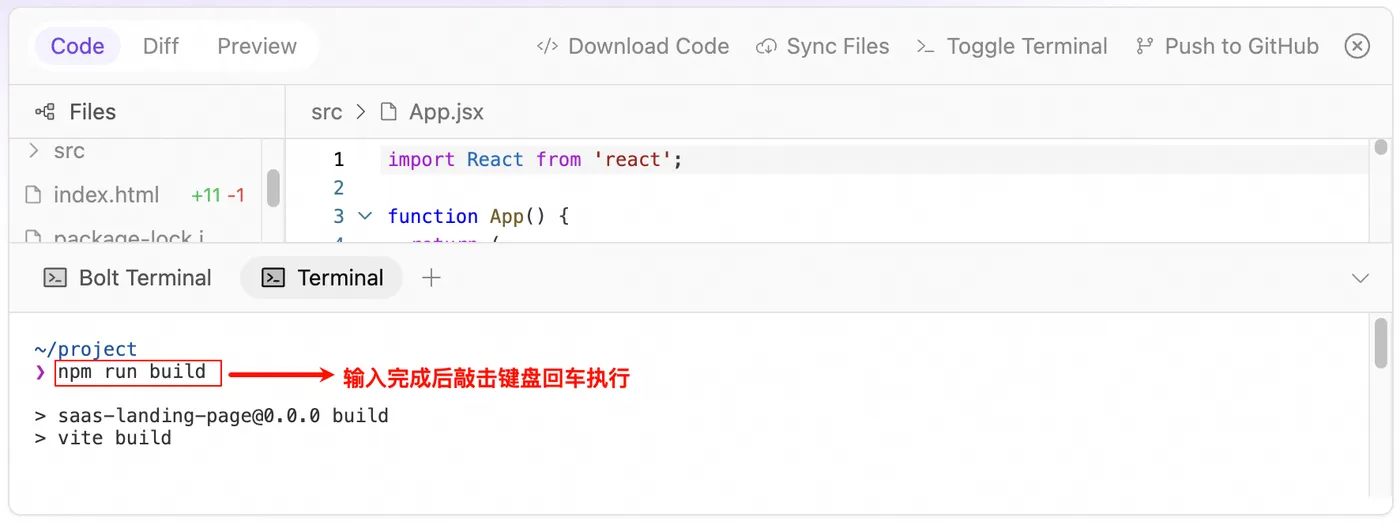This screenshot has width=1400, height=525.
Task: Click the Bolt Terminal tab icon
Action: point(55,278)
